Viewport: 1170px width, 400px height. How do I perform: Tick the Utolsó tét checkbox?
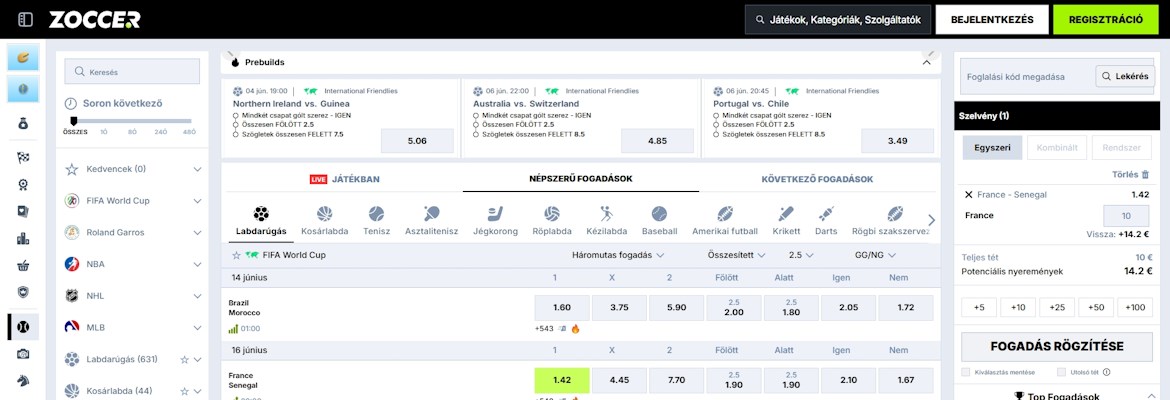click(x=1061, y=372)
